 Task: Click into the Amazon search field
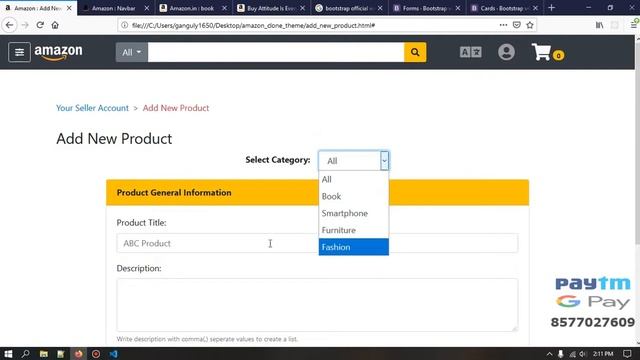pyautogui.click(x=276, y=52)
